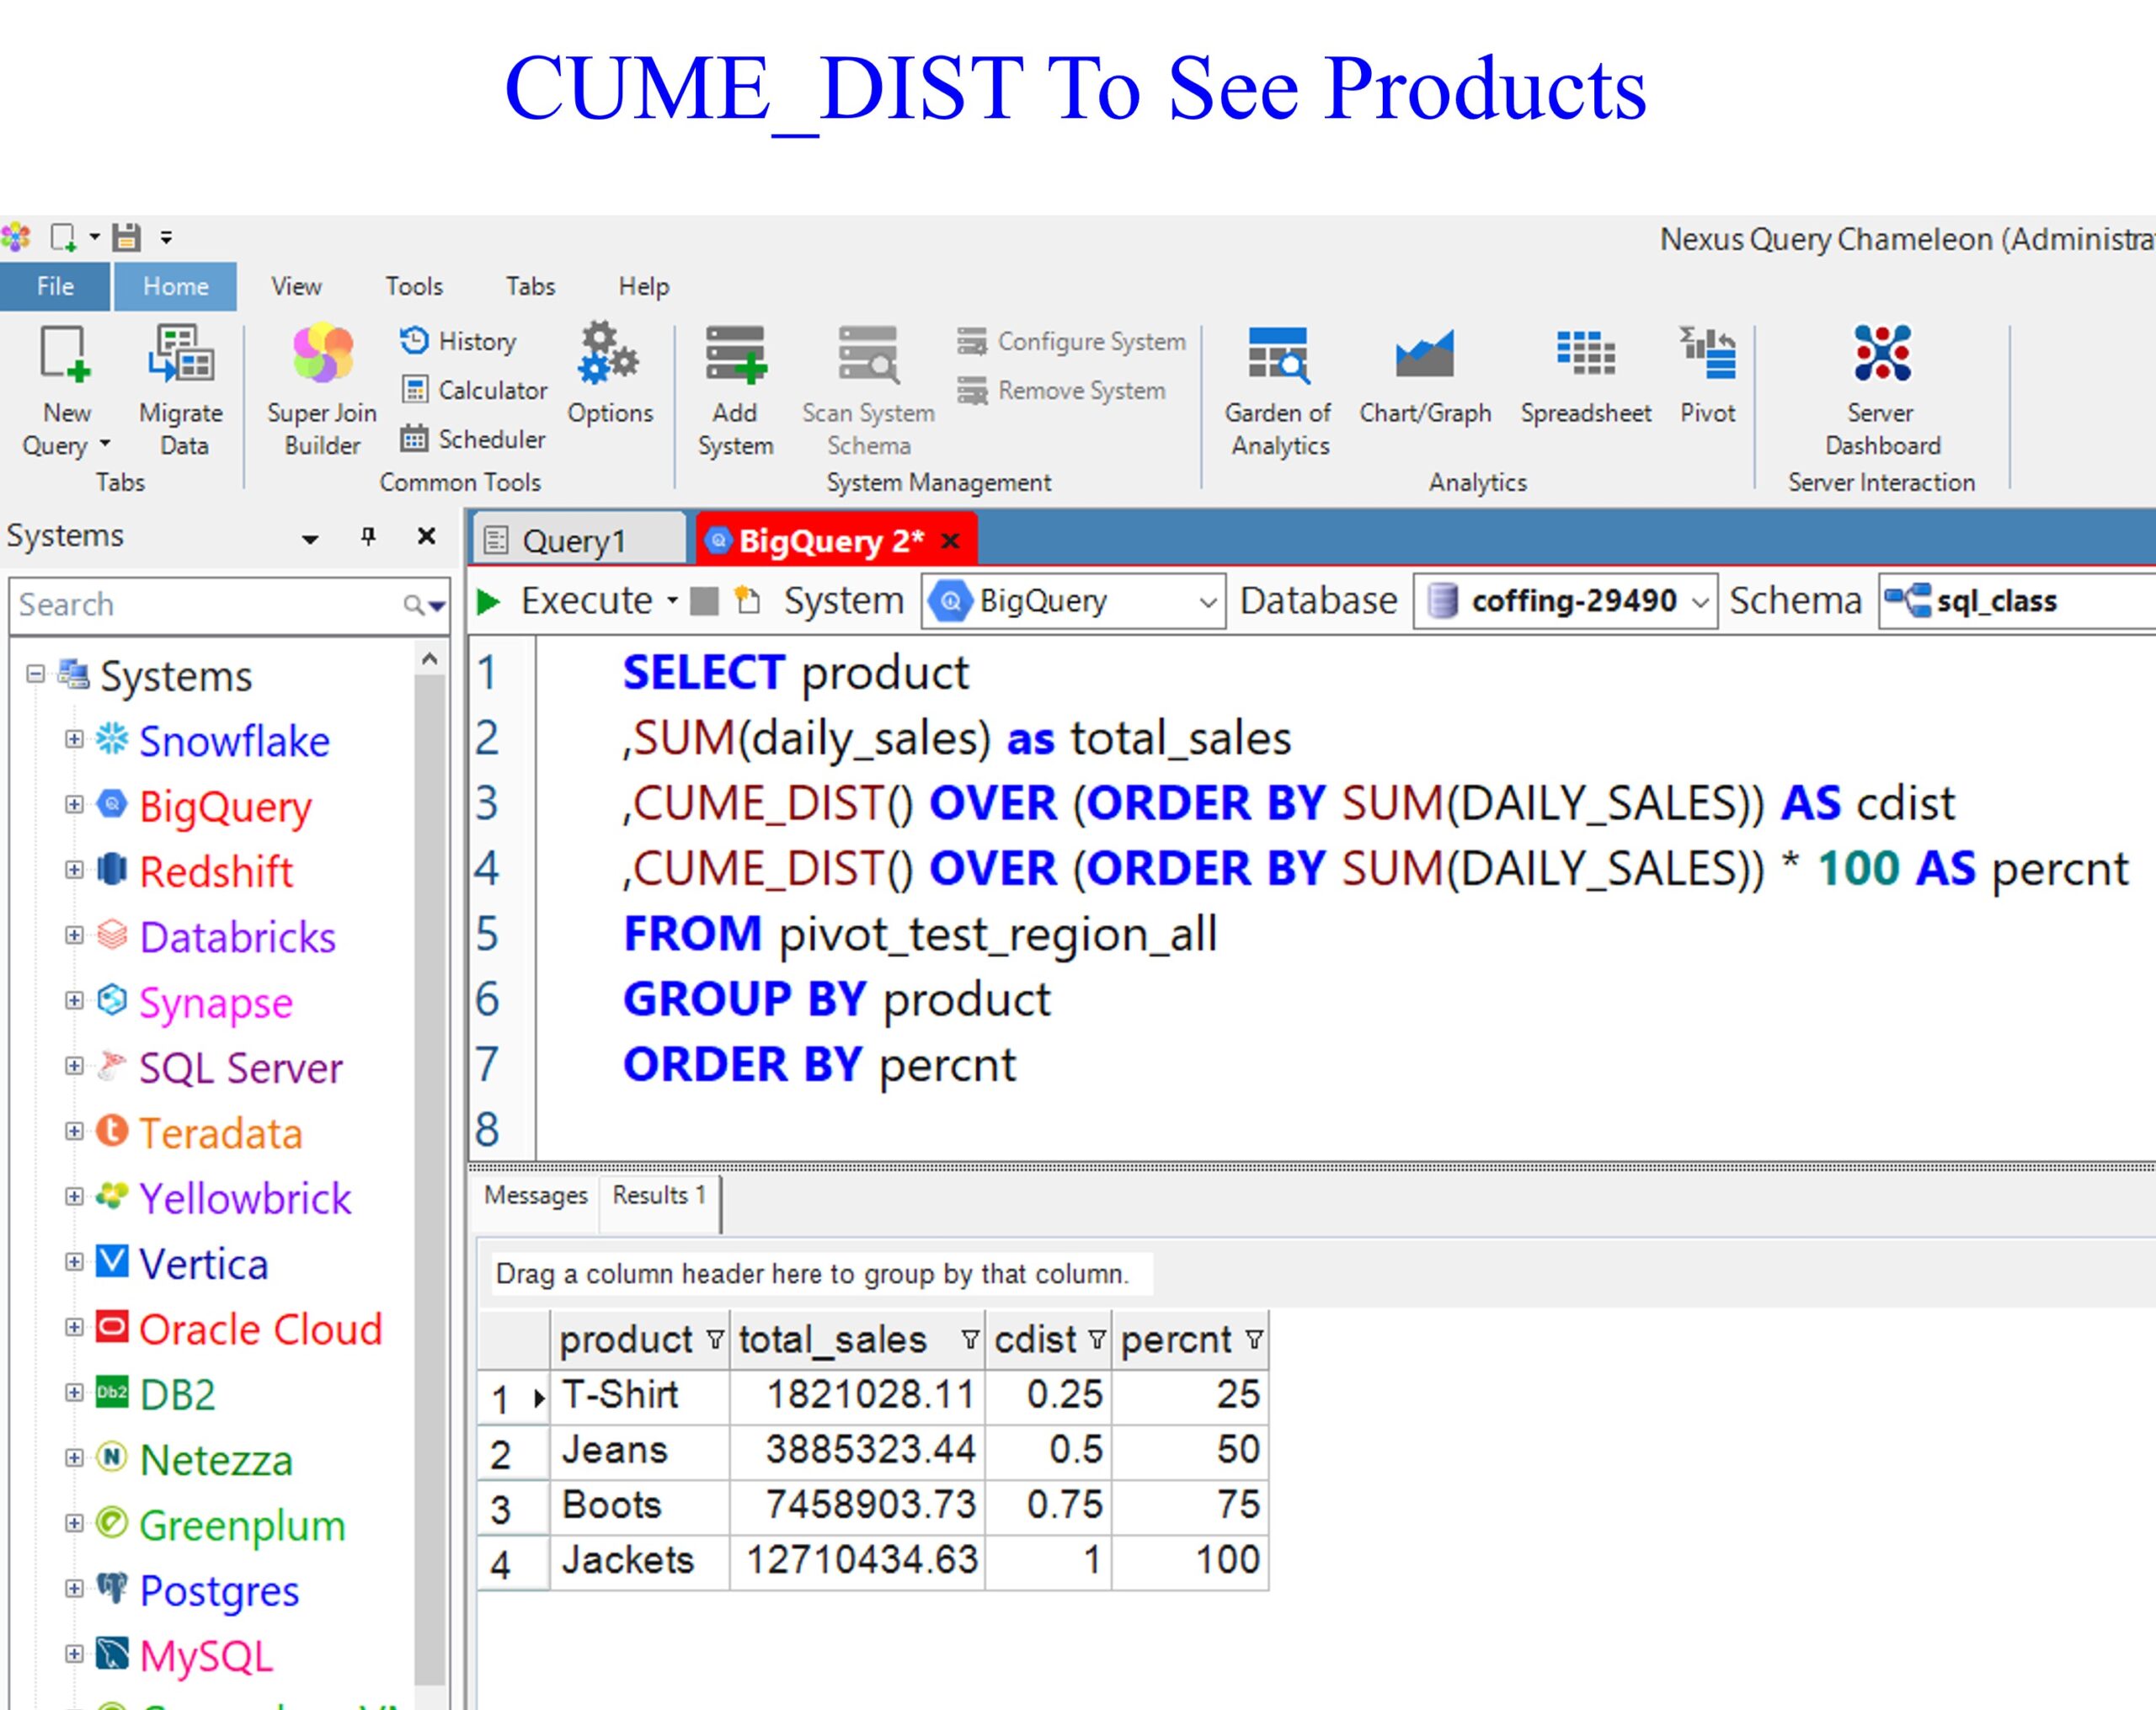Open the product column filter

pyautogui.click(x=714, y=1340)
